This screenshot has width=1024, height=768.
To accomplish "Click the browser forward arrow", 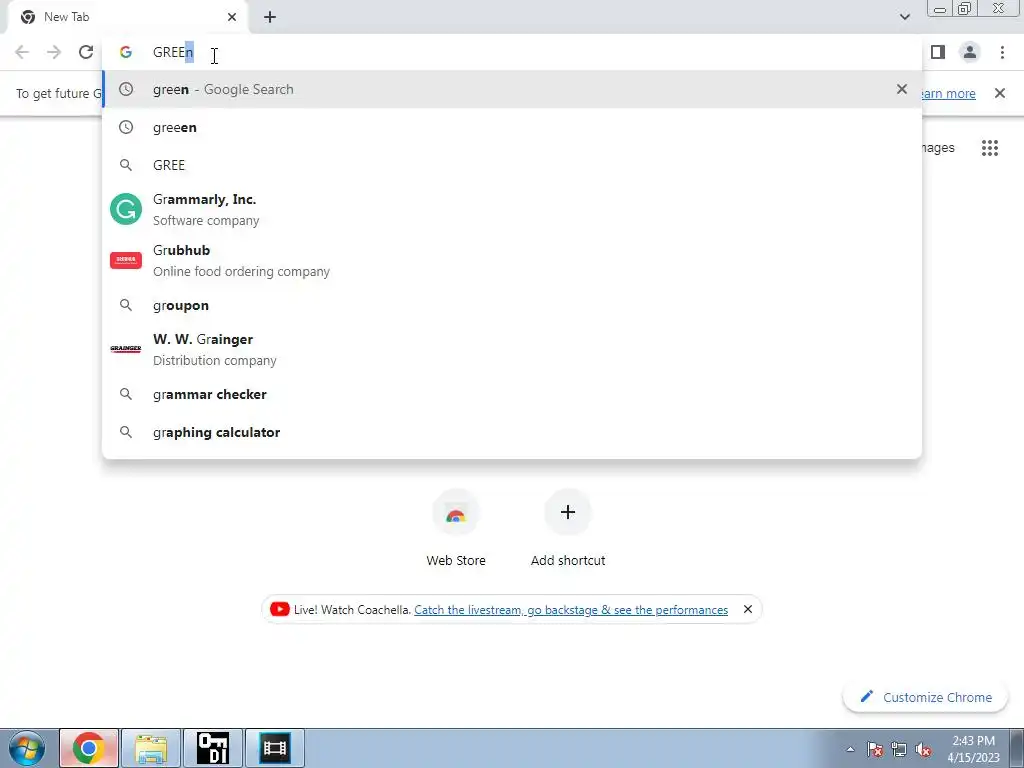I will [54, 52].
